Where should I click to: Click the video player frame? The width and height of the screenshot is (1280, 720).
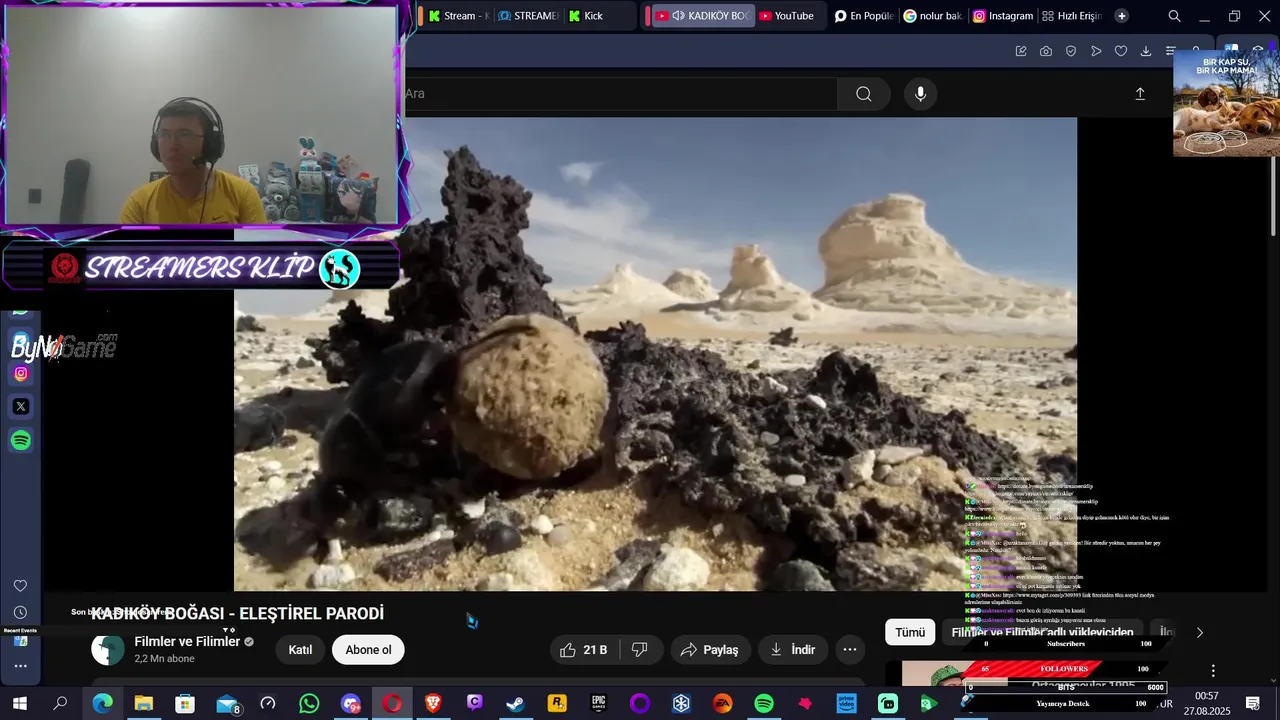point(655,354)
